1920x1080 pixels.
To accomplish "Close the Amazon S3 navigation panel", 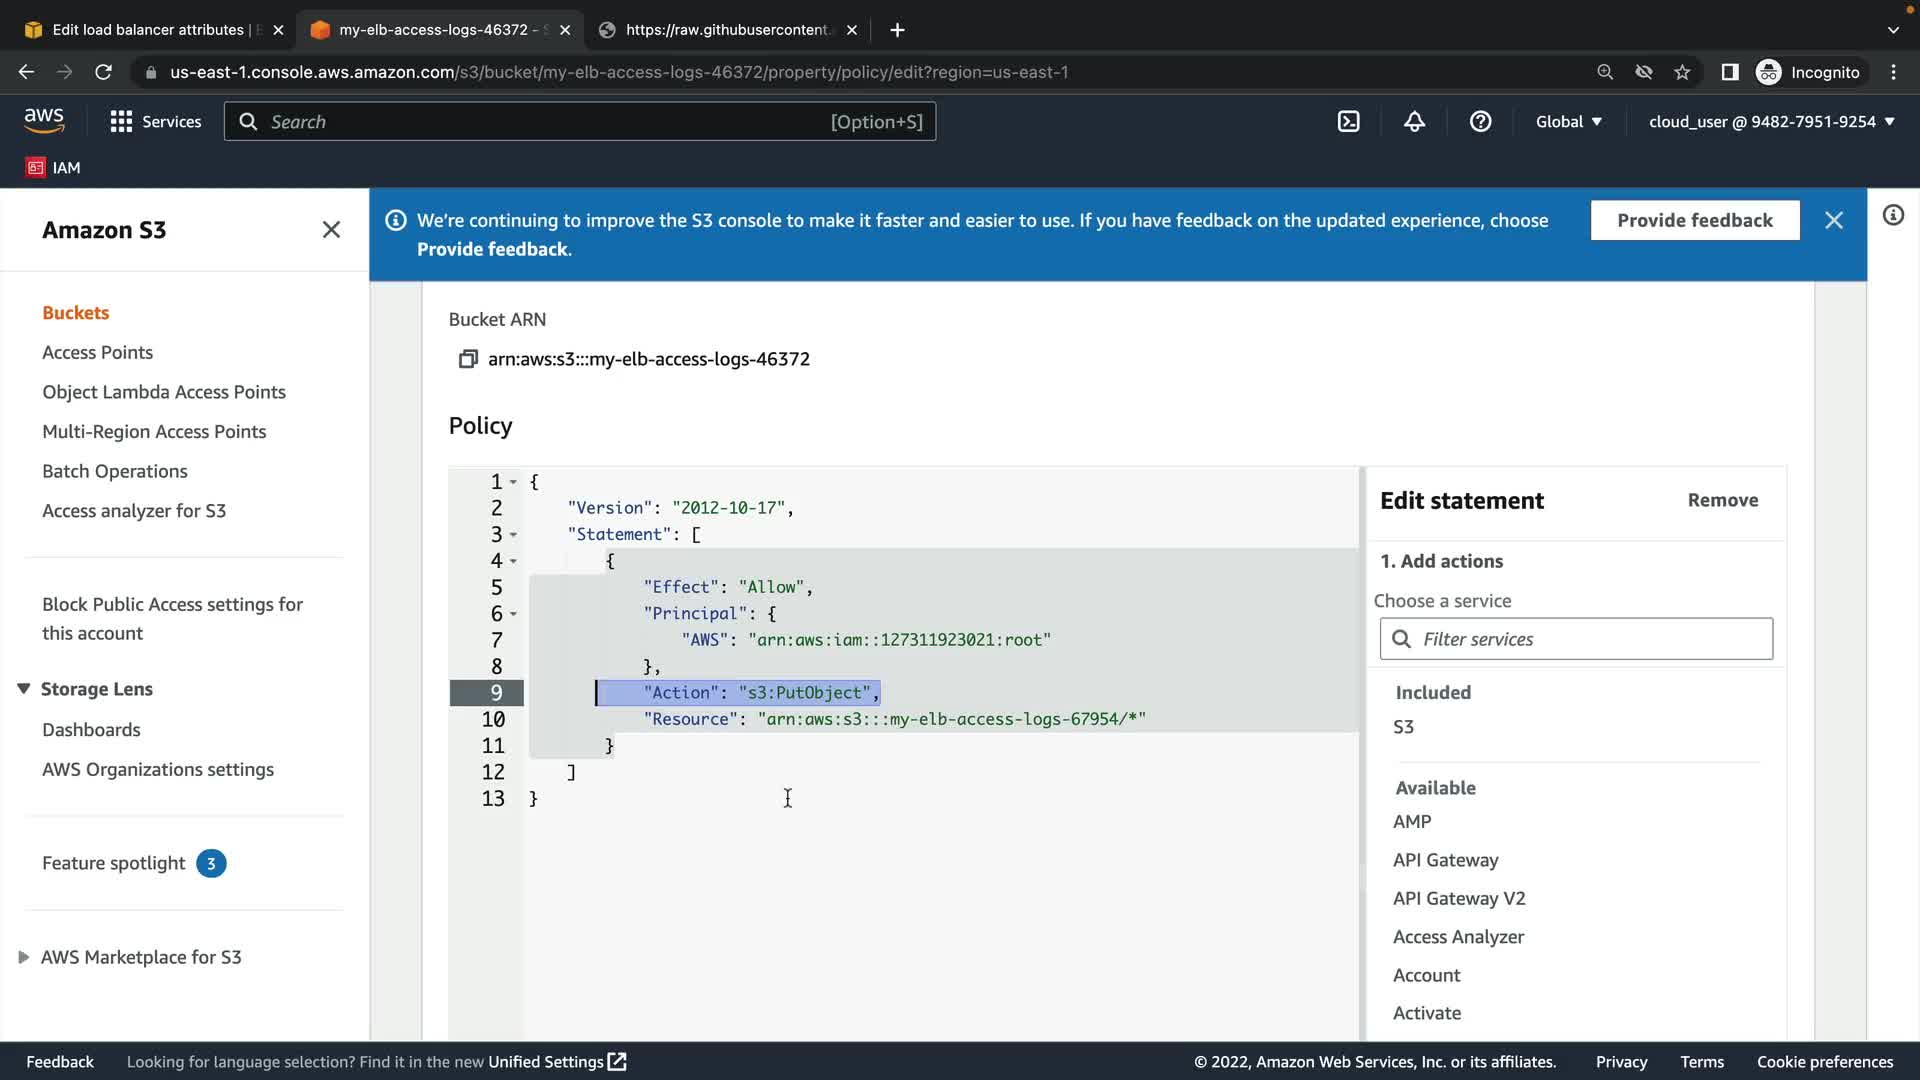I will click(x=331, y=230).
